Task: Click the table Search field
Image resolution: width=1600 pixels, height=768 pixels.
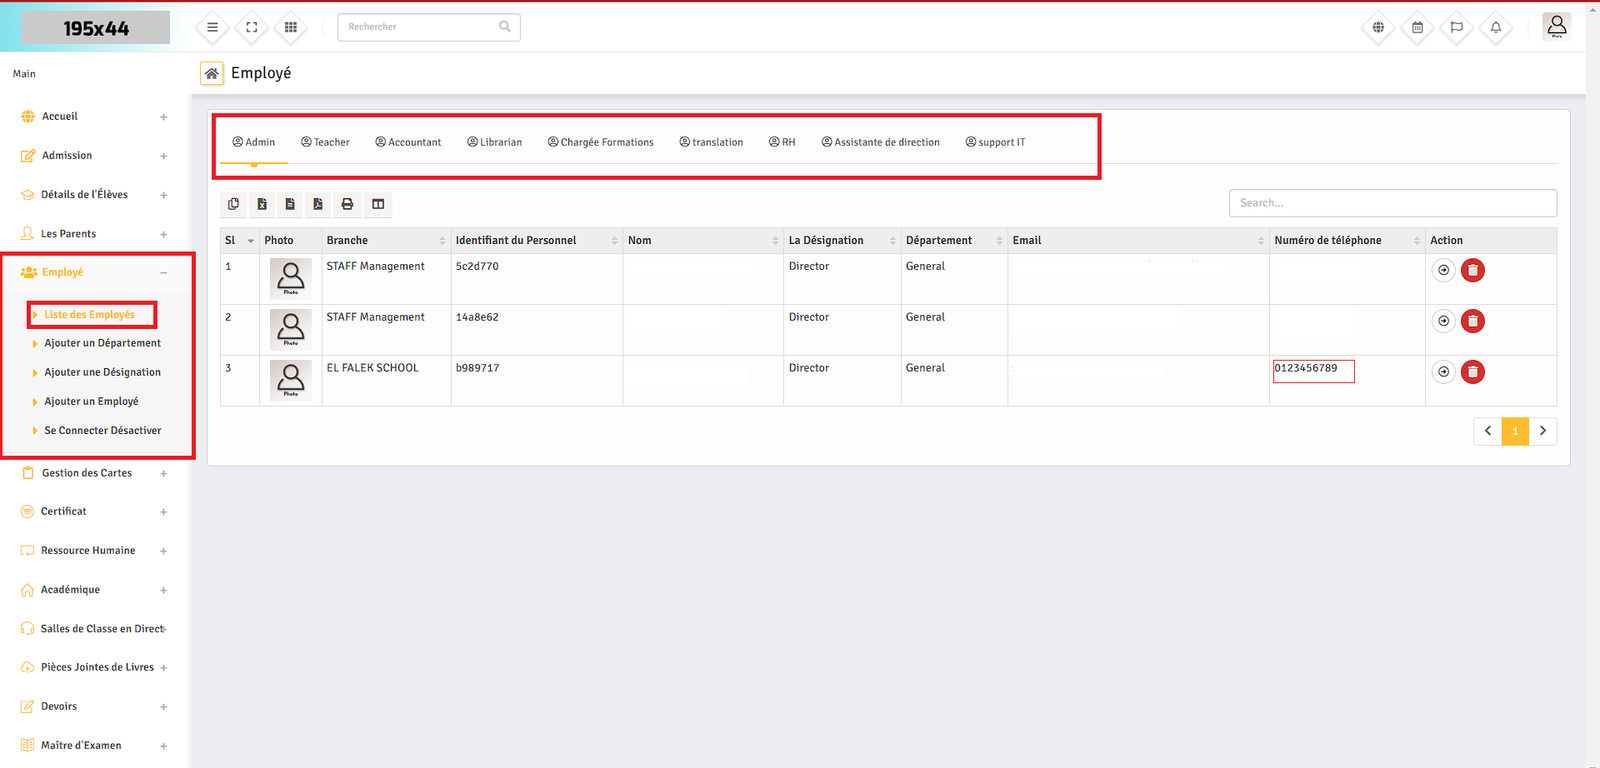Action: (x=1392, y=203)
